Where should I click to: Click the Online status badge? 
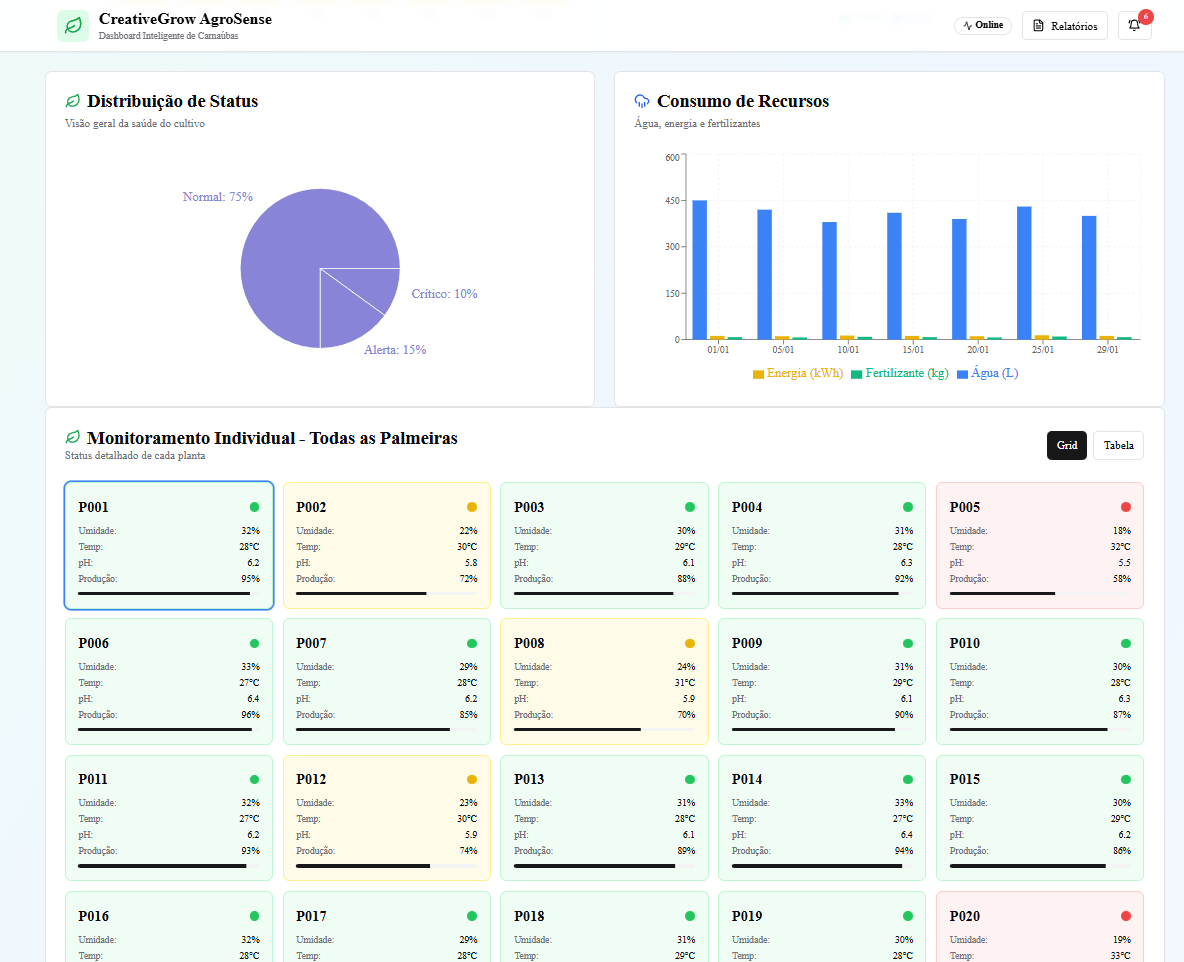[983, 26]
